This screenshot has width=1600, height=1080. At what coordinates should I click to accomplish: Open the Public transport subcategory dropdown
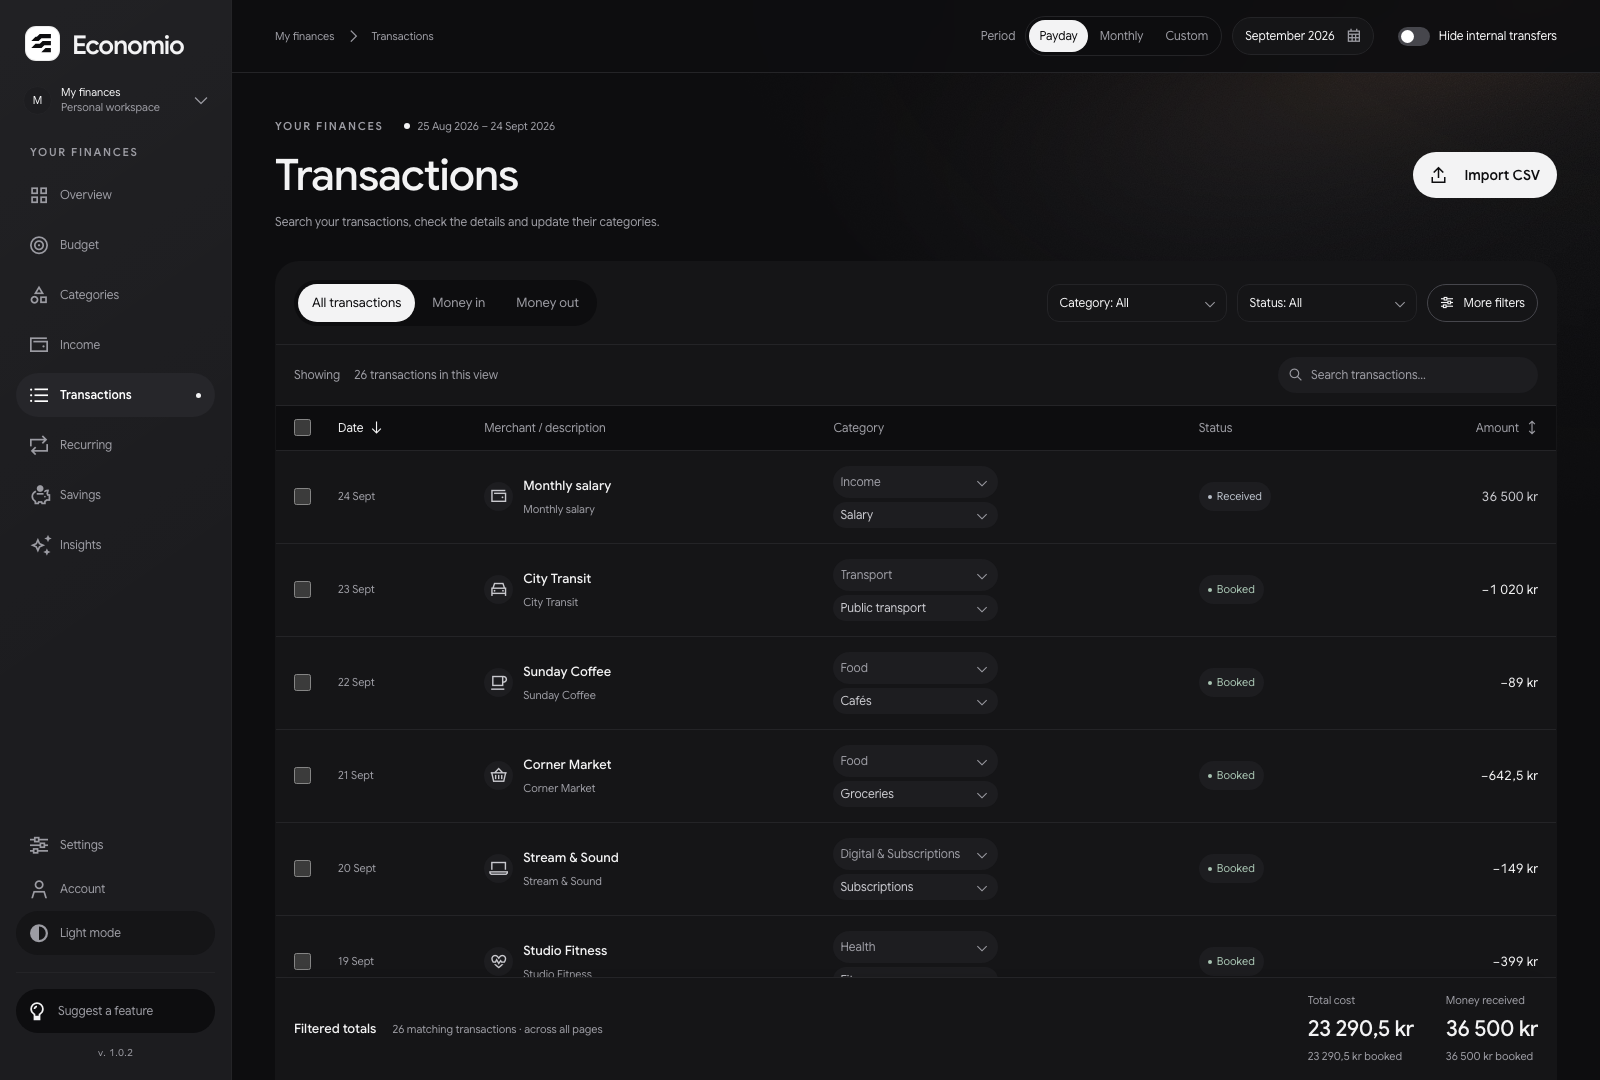click(915, 608)
